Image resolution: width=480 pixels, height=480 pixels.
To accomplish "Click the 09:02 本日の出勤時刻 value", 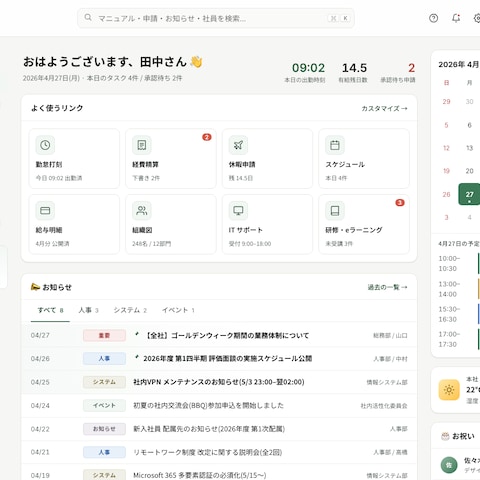I will (308, 68).
